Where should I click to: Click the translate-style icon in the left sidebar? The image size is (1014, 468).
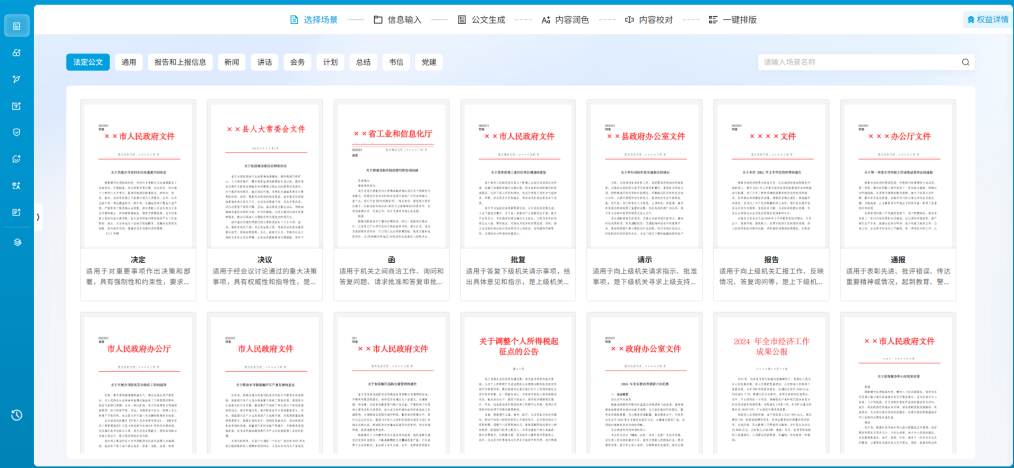[x=17, y=186]
